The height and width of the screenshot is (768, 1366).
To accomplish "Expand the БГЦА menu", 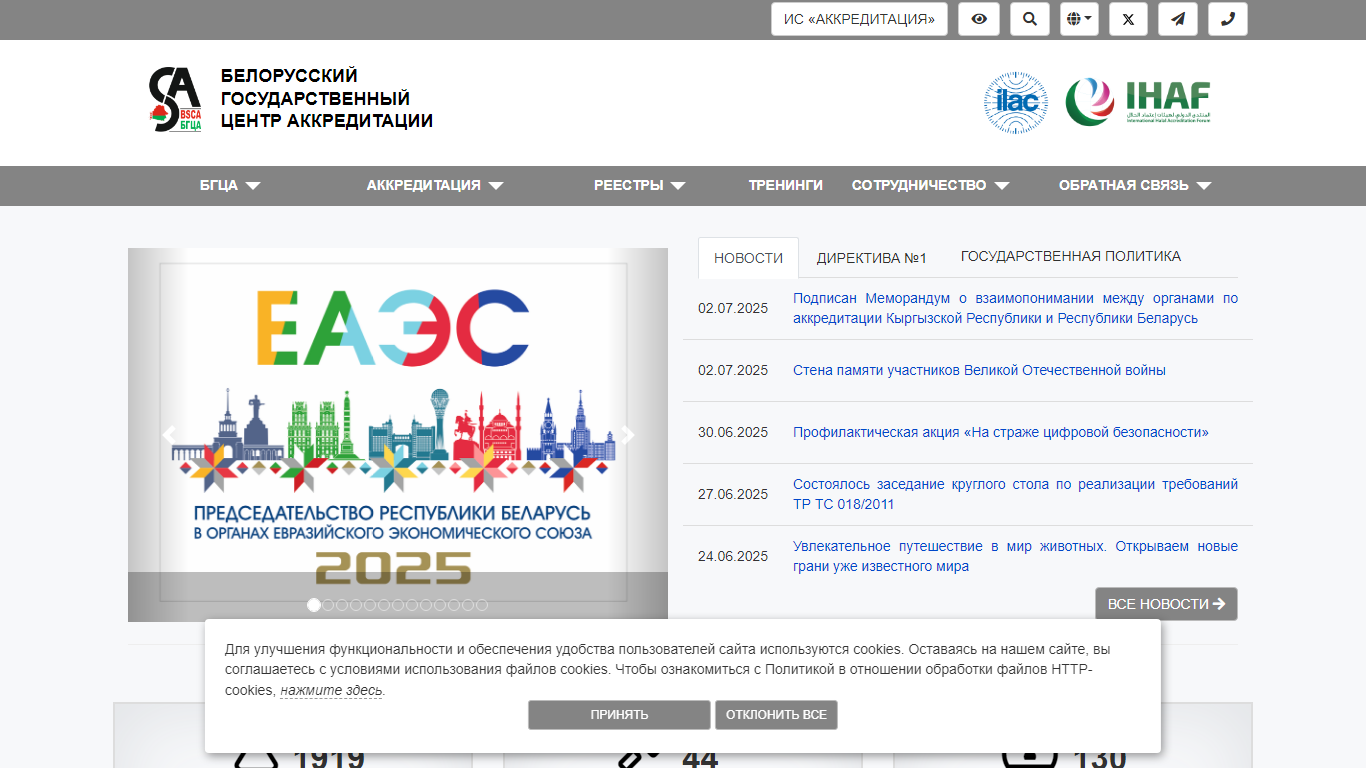I will 230,185.
